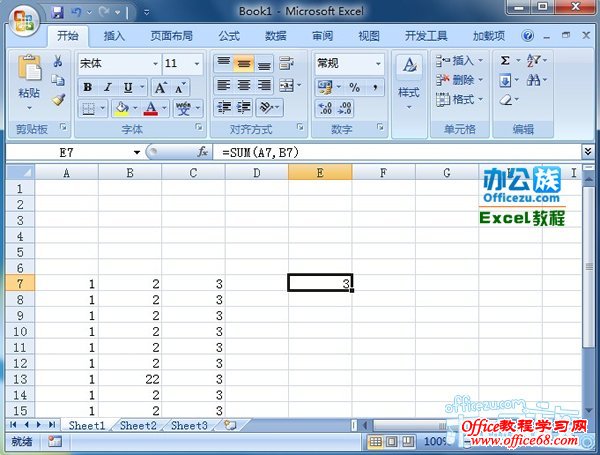Apply red font color A
The image size is (600, 455).
(x=151, y=109)
